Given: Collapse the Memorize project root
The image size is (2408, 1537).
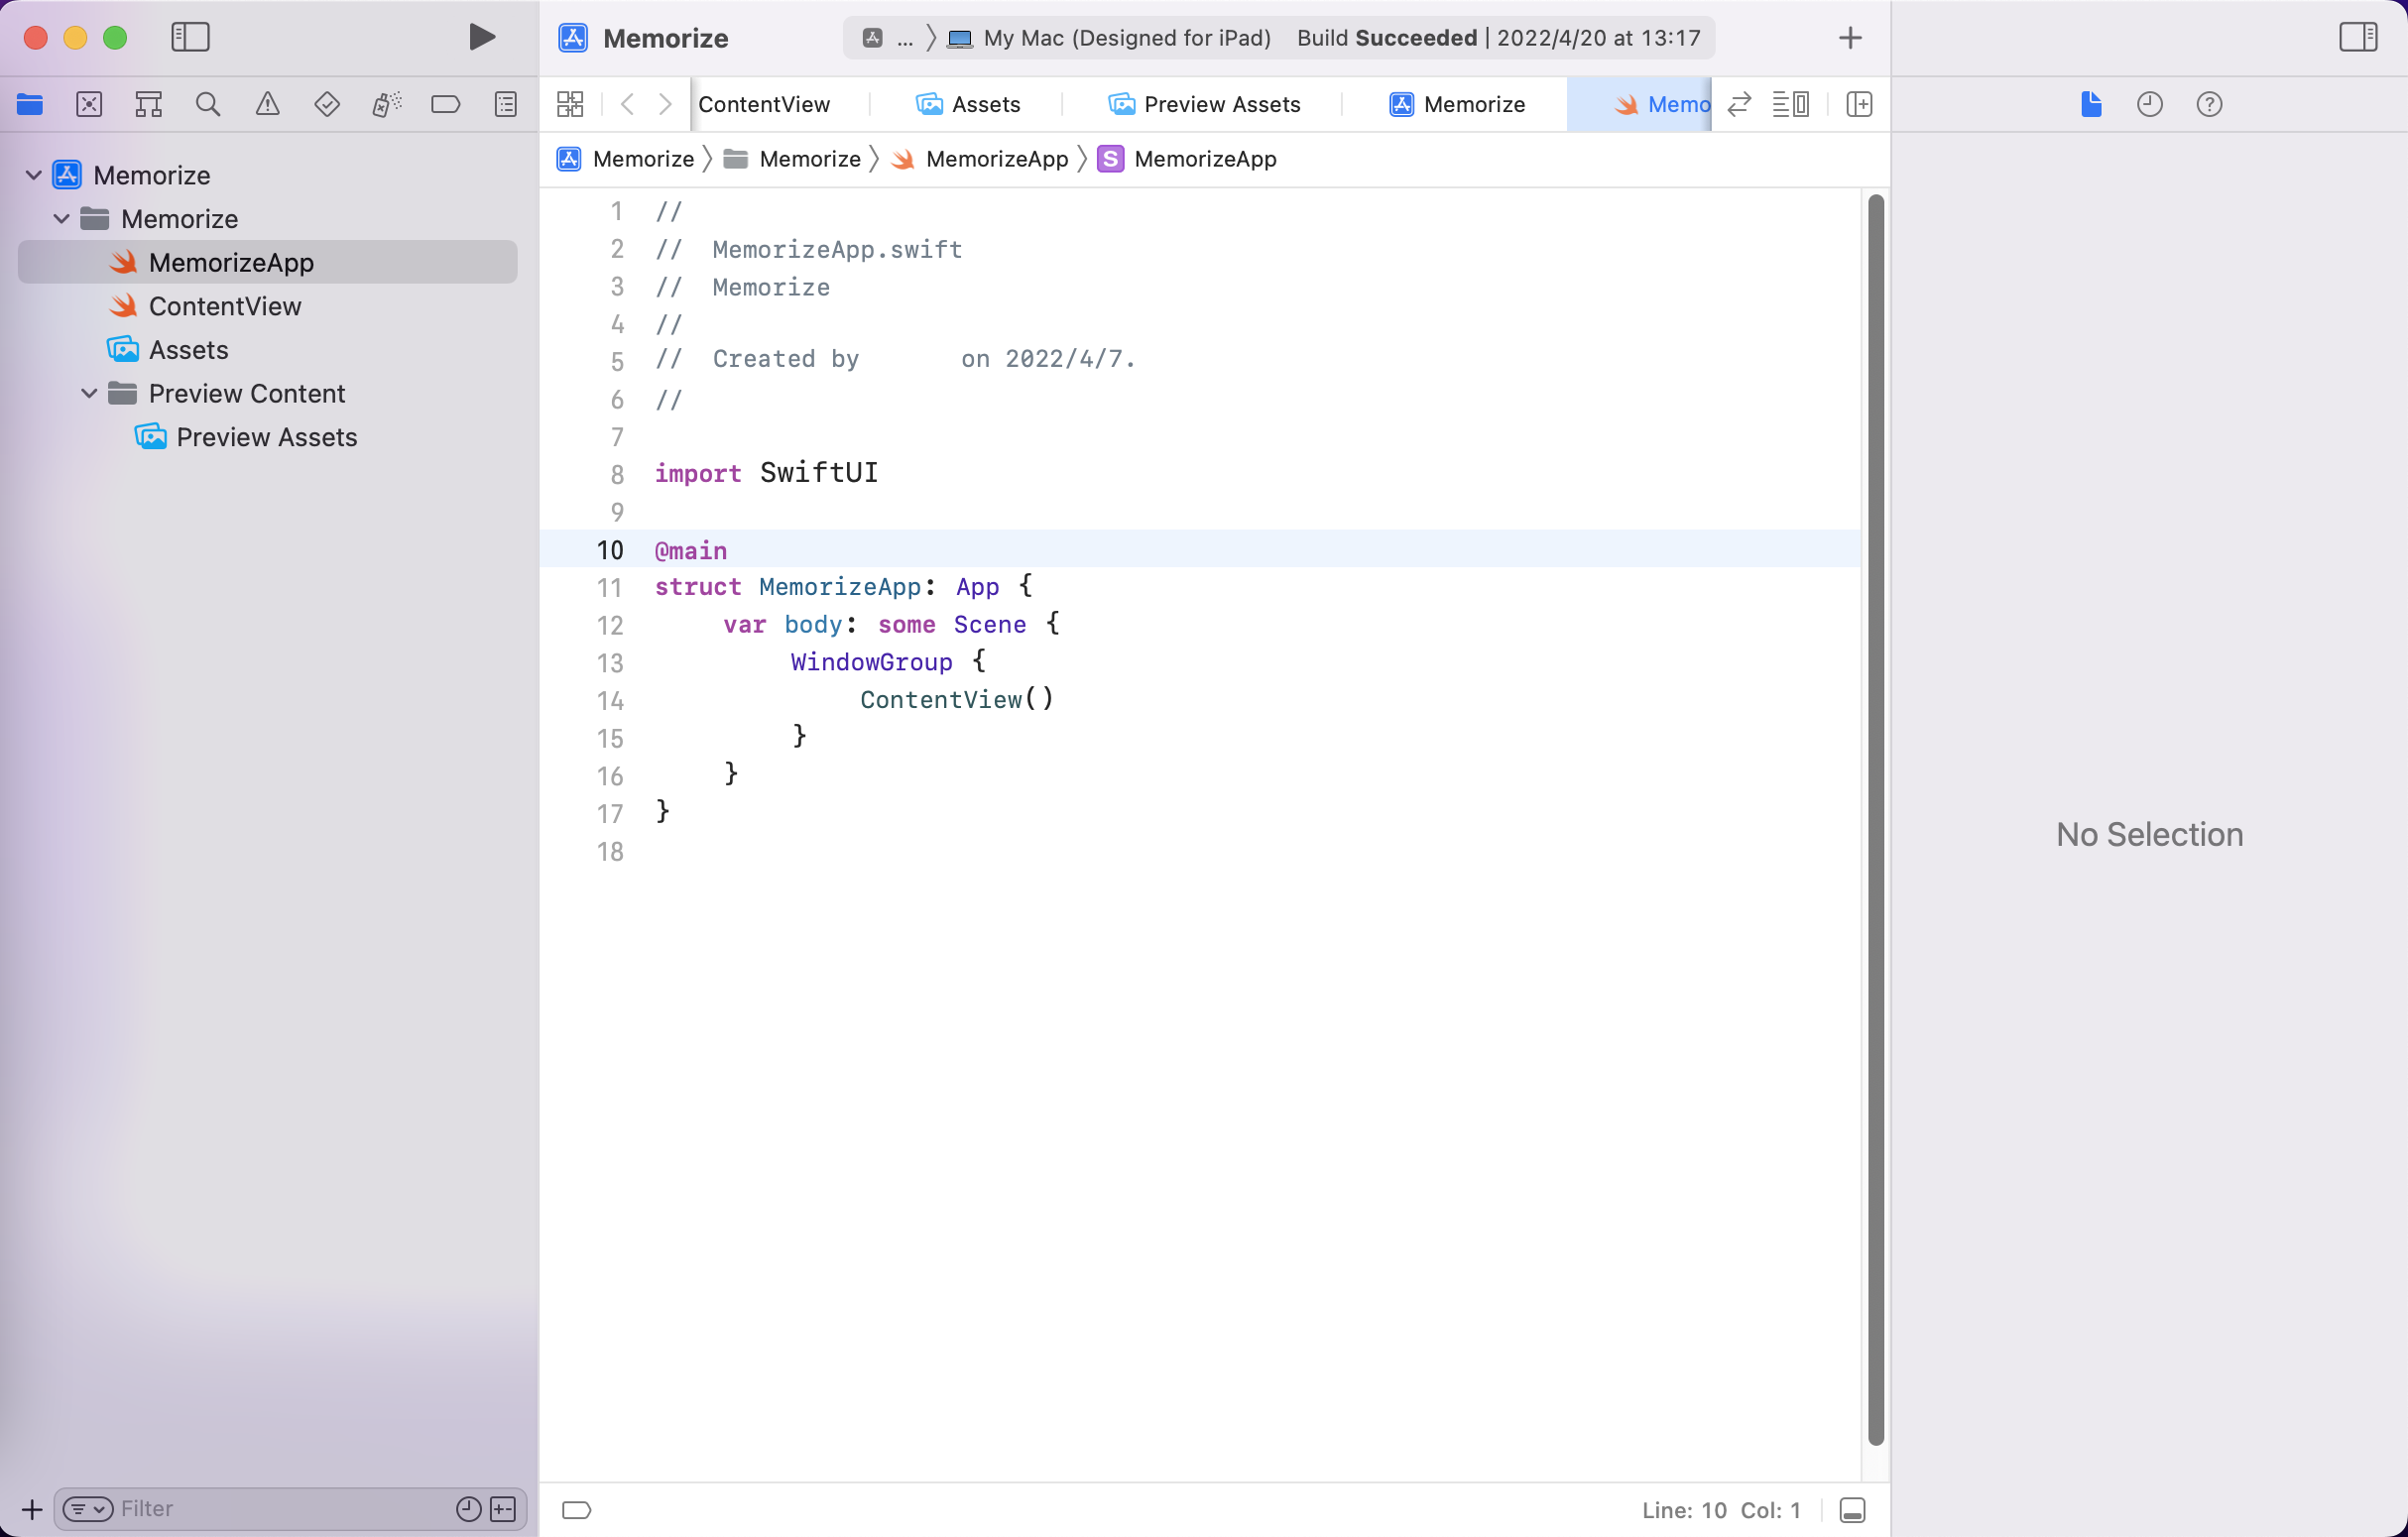Looking at the screenshot, I should [x=33, y=175].
